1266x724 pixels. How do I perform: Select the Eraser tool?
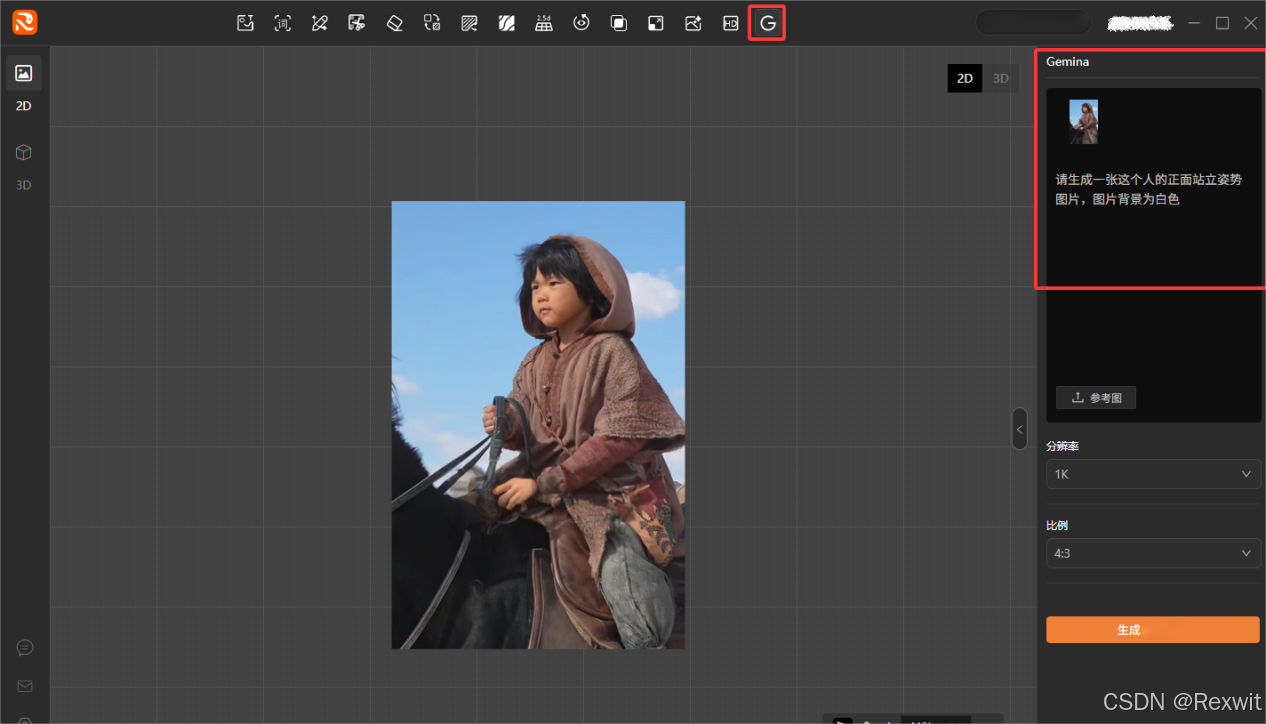click(394, 23)
